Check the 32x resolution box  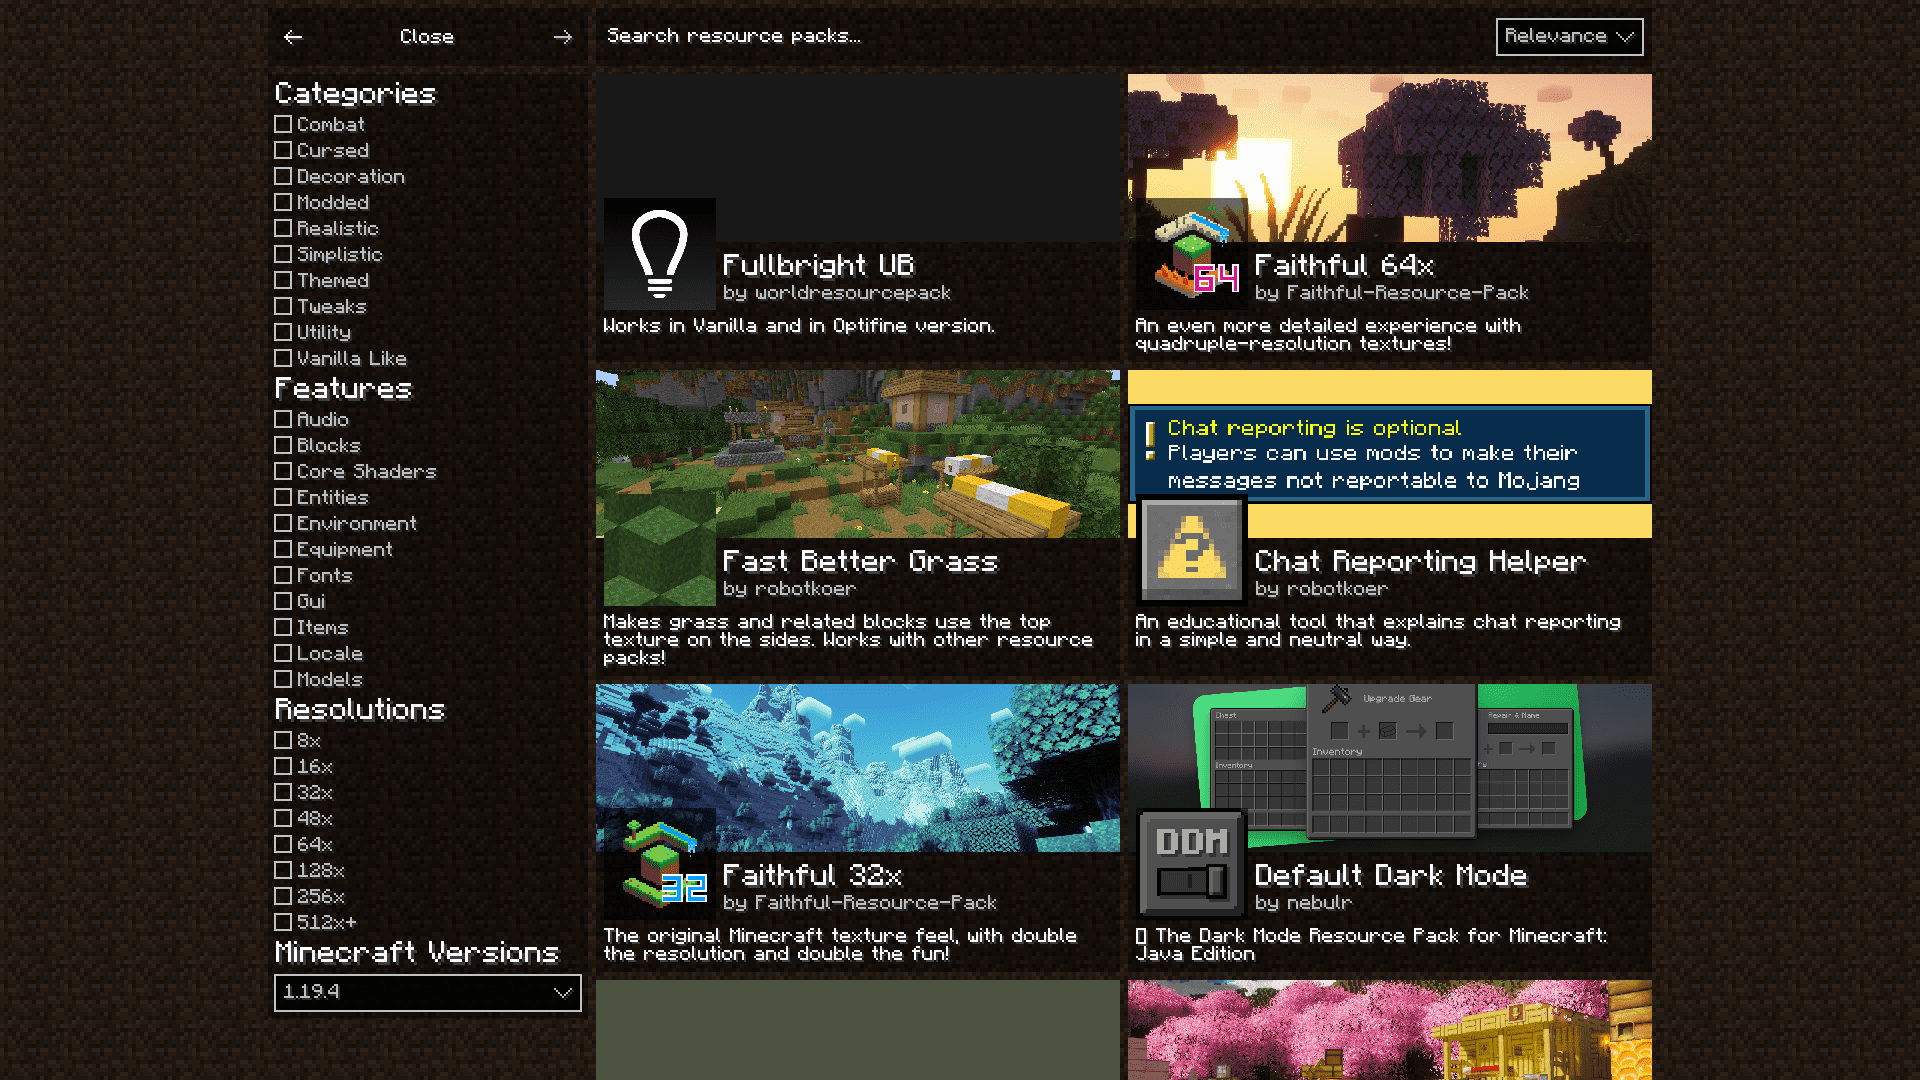tap(283, 792)
